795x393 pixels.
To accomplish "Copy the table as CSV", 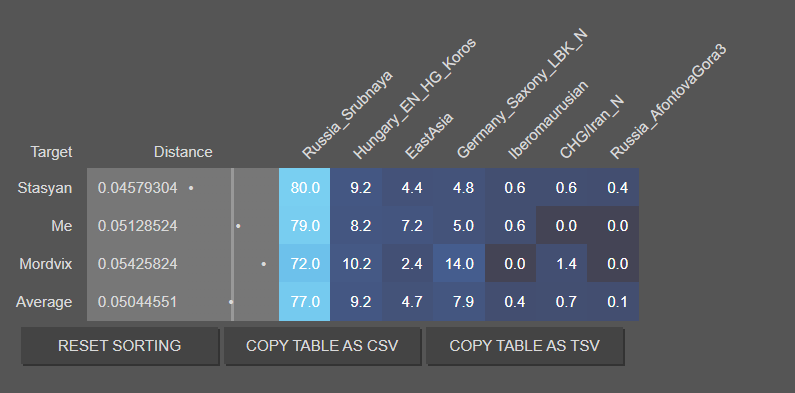I will [322, 346].
